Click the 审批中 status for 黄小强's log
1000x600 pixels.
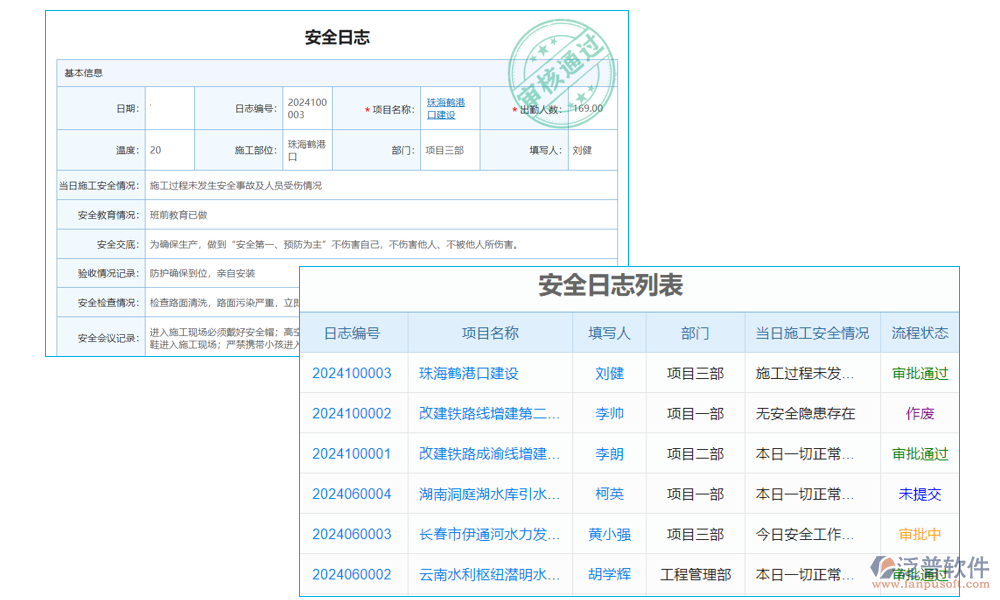919,534
